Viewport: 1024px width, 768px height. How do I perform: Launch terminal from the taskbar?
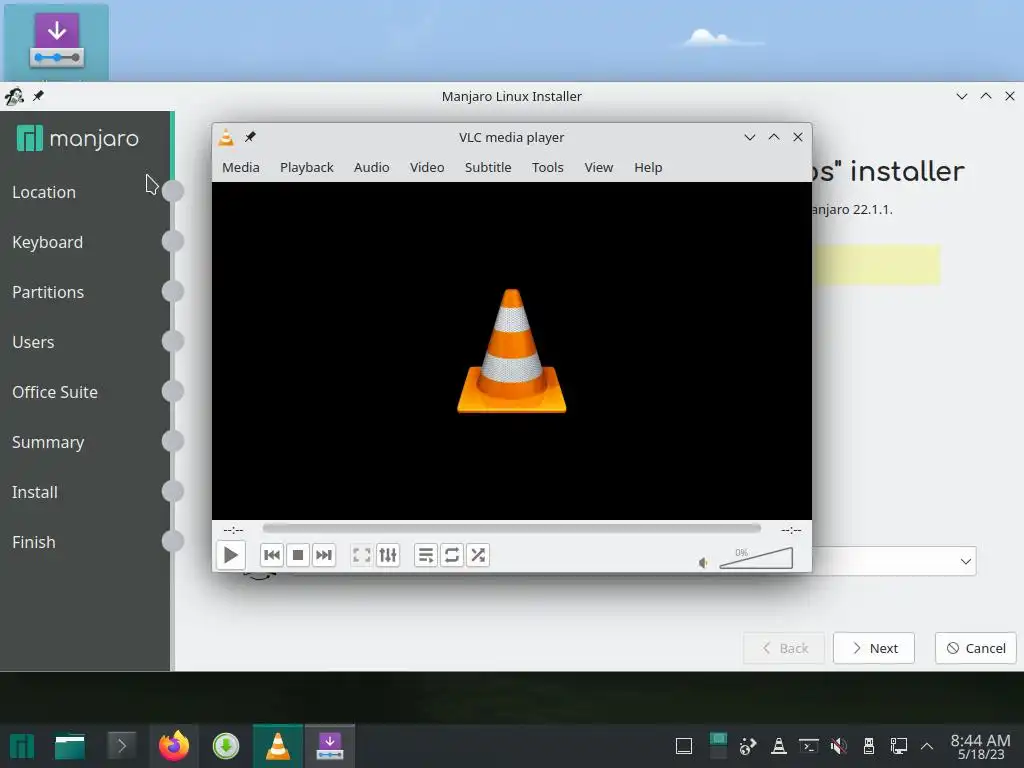click(121, 746)
